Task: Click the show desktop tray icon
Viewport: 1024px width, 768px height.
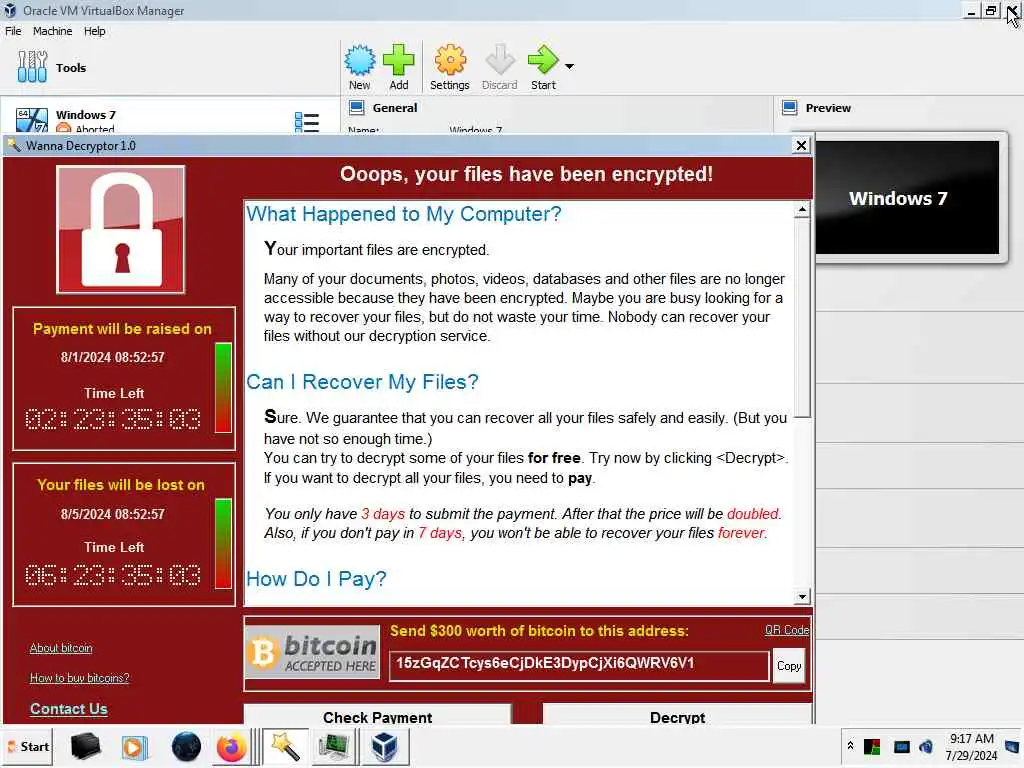Action: [x=1012, y=746]
